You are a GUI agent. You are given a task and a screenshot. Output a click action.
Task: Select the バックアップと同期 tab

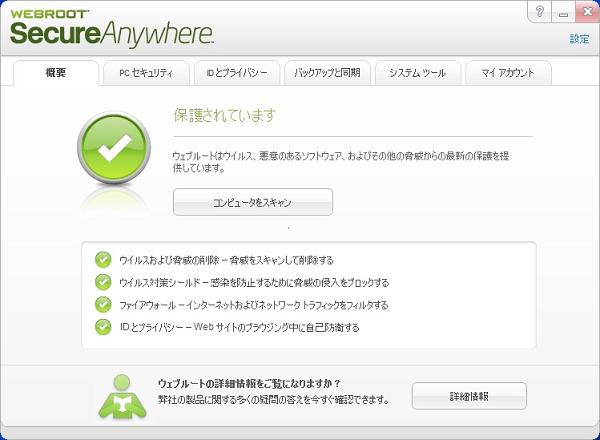tap(327, 73)
